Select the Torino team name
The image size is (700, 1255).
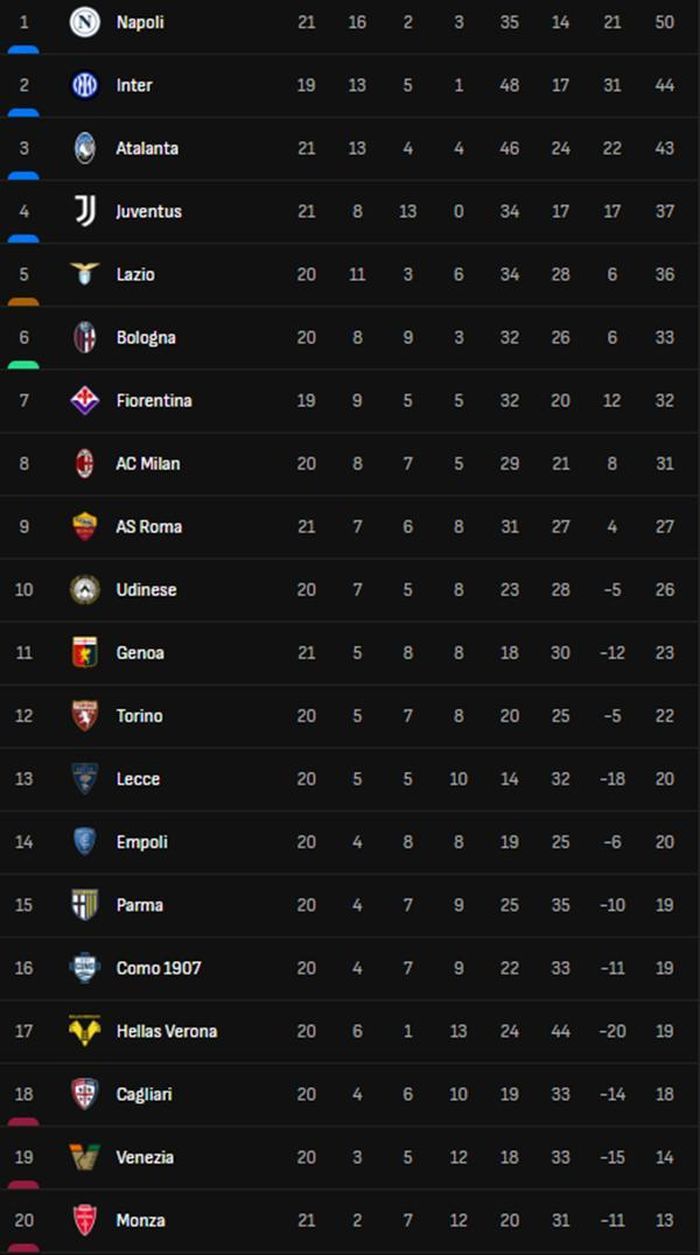[139, 715]
